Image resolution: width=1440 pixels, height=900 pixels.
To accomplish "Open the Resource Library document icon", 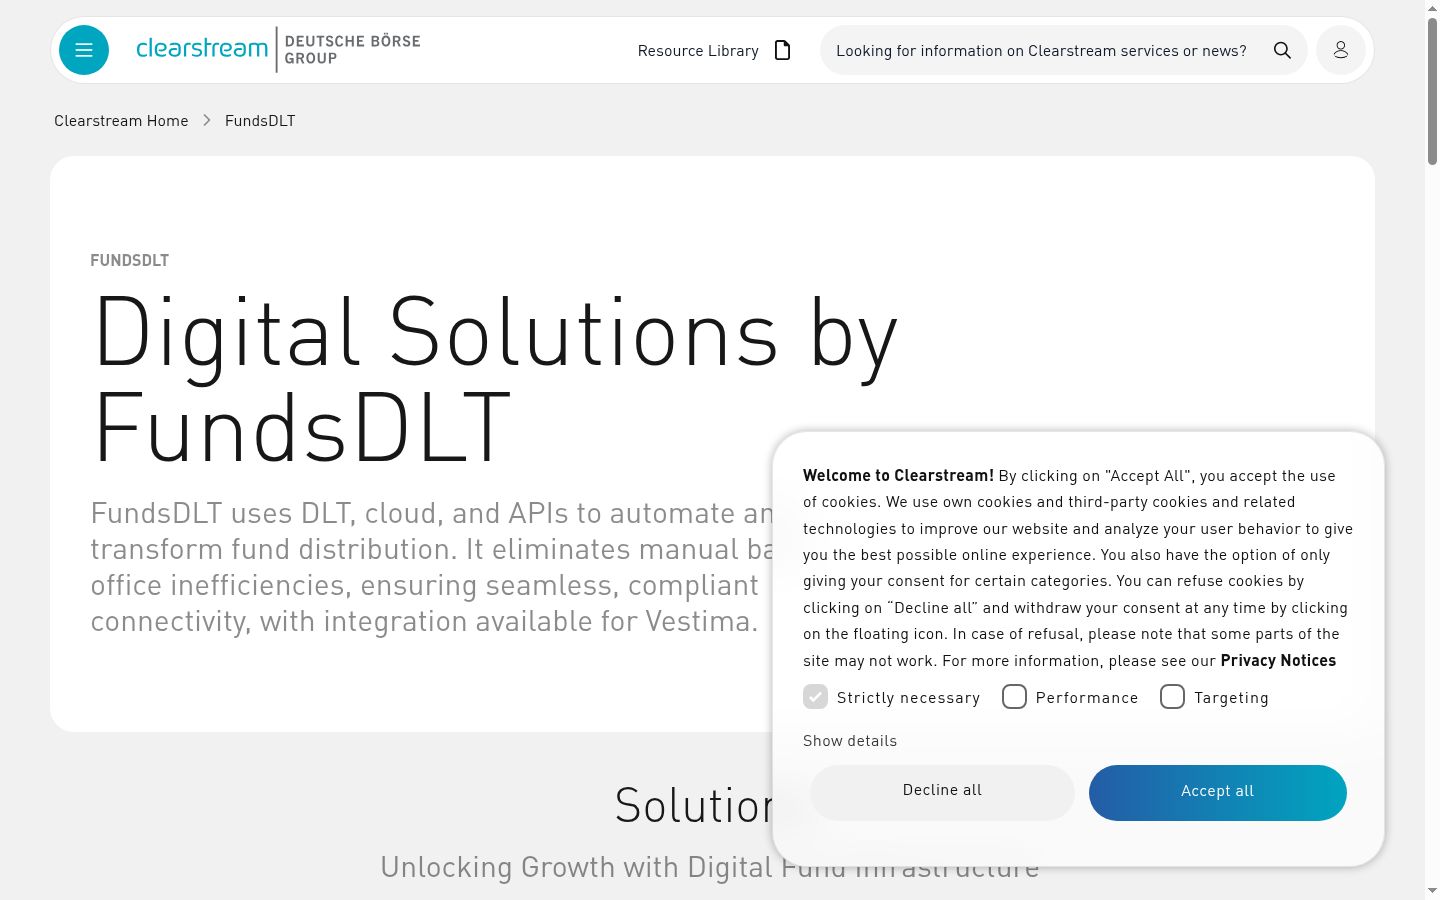I will (783, 50).
